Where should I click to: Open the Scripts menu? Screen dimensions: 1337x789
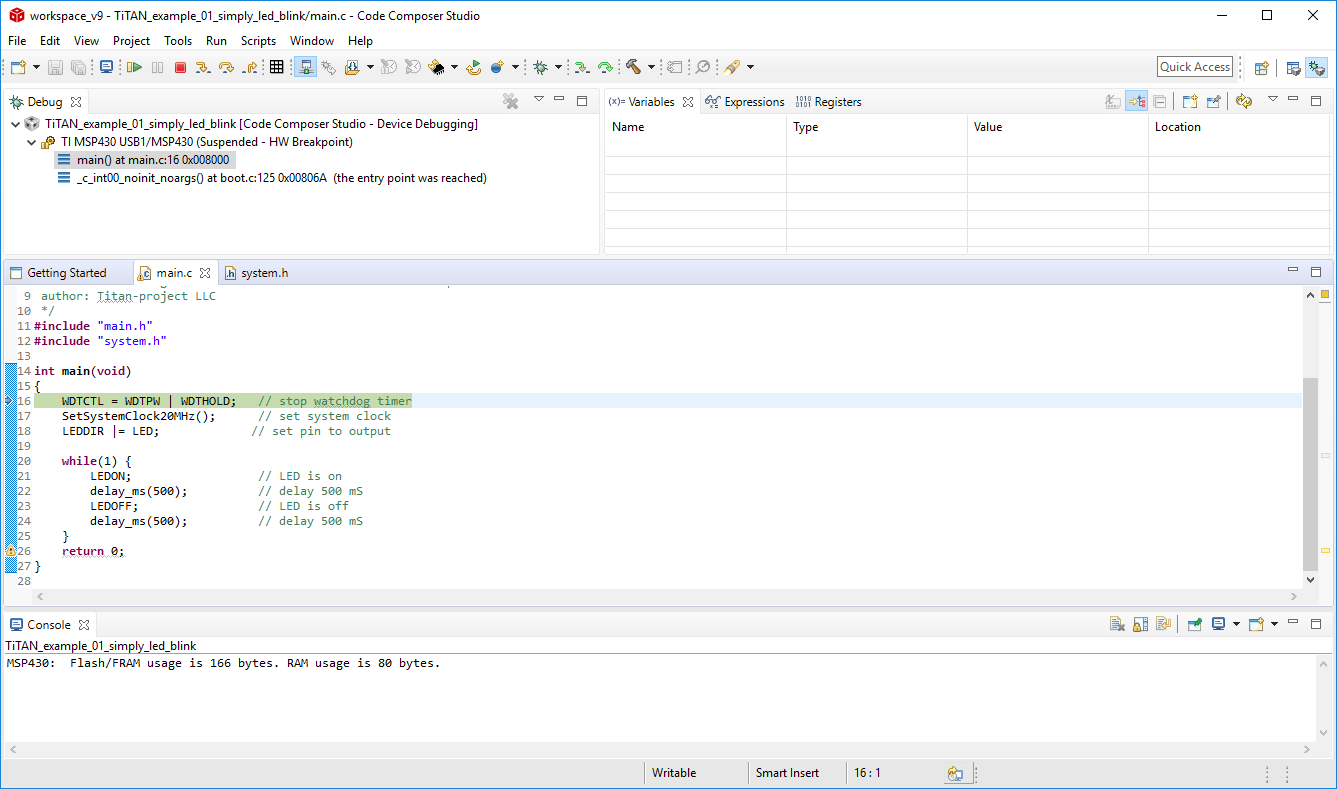[258, 41]
